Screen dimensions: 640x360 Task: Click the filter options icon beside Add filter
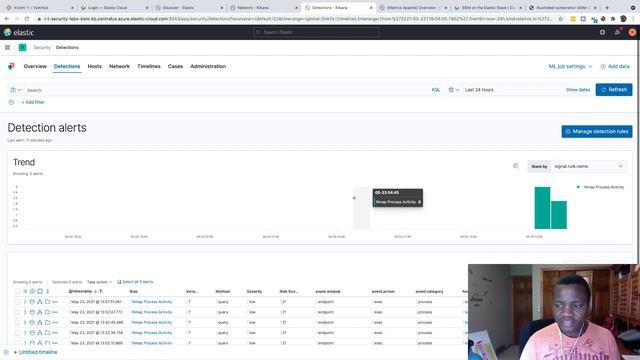coord(11,102)
